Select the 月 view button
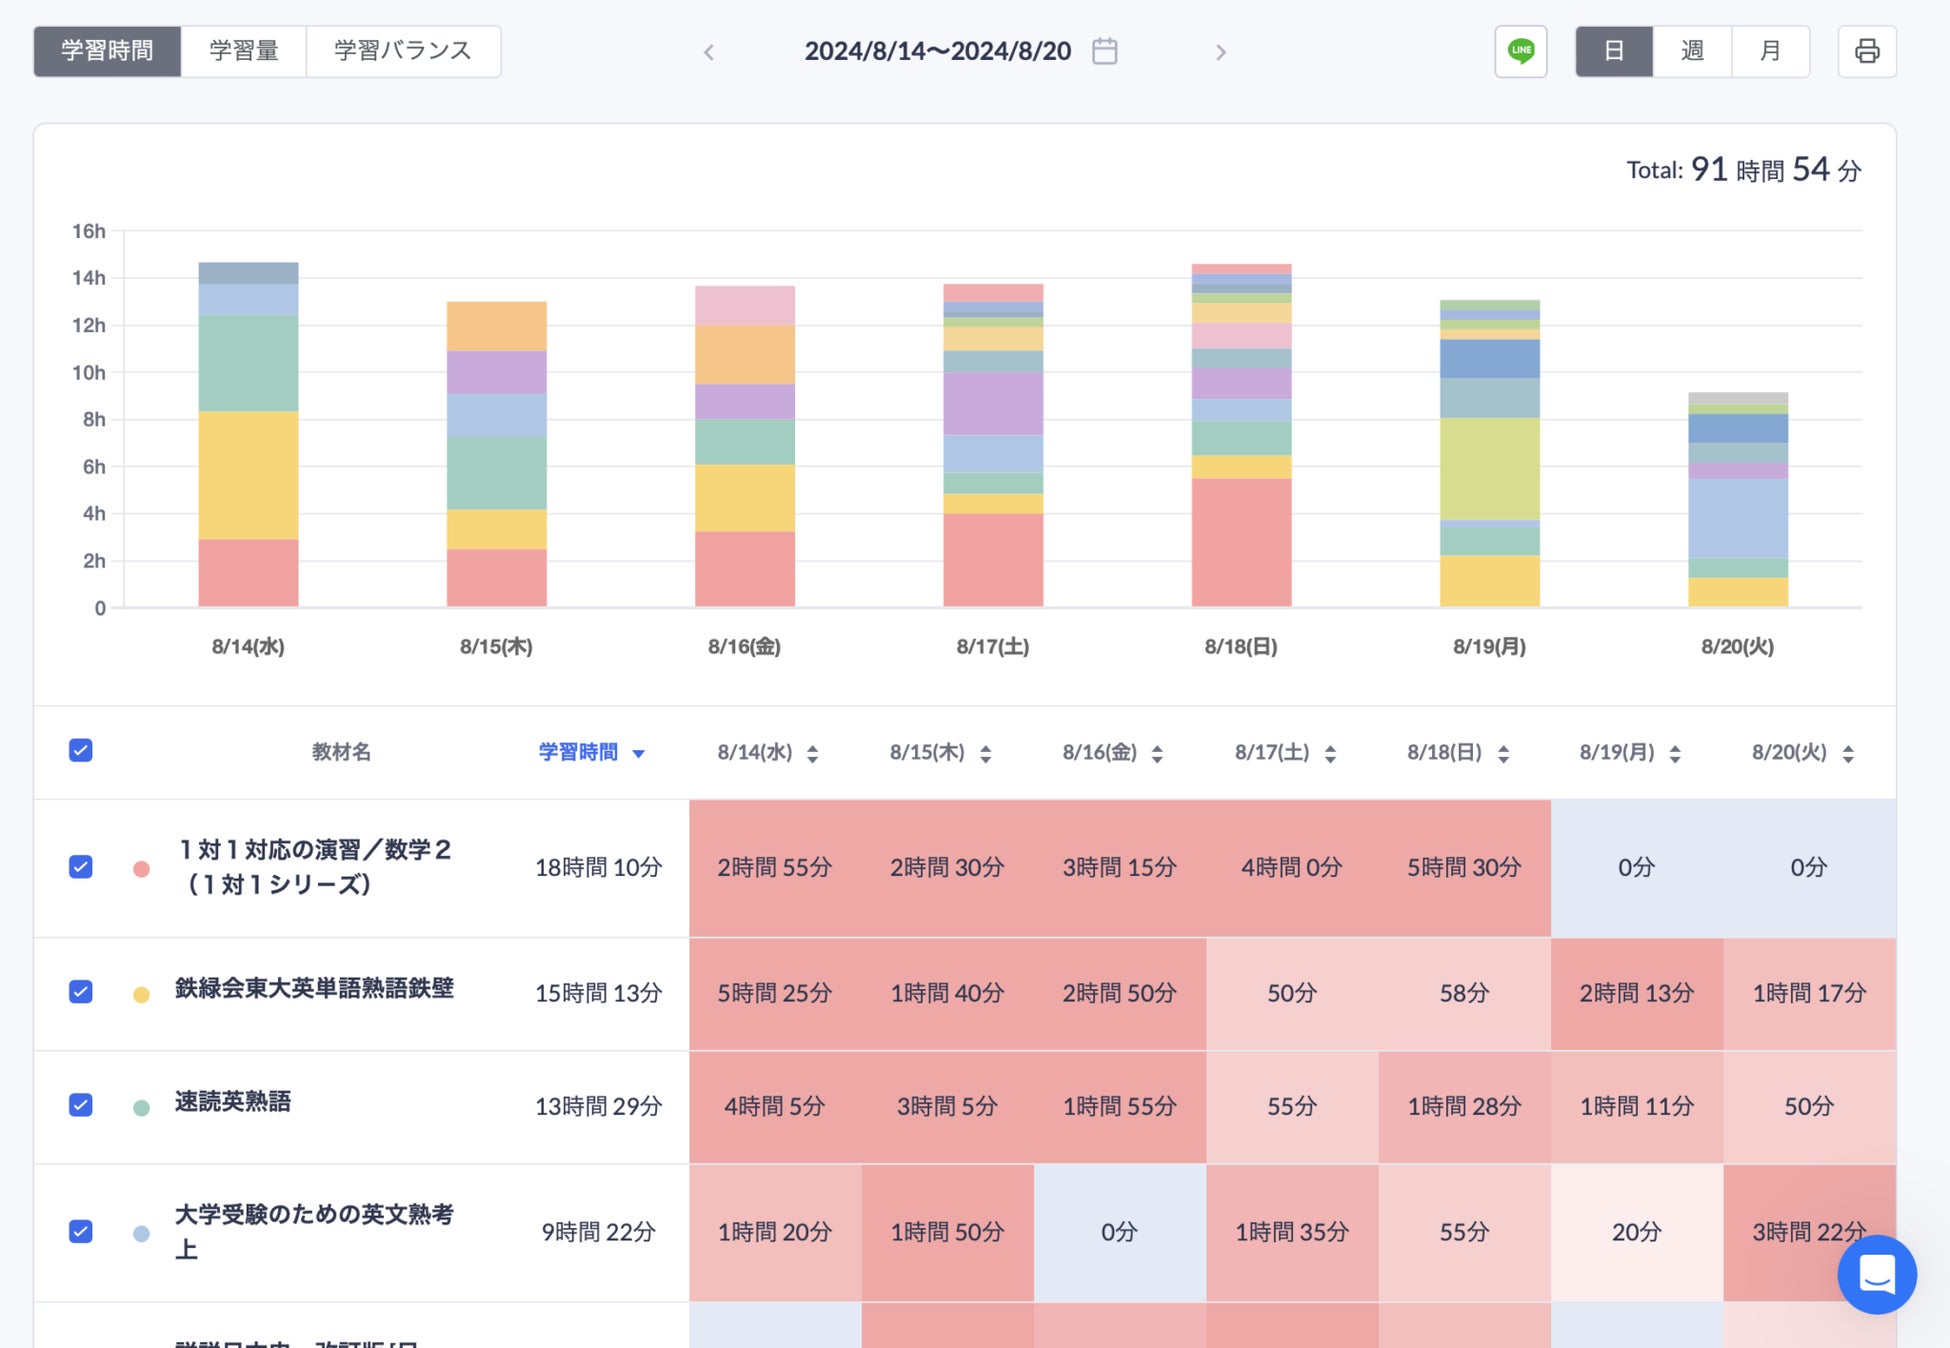The height and width of the screenshot is (1348, 1950). pyautogui.click(x=1769, y=51)
